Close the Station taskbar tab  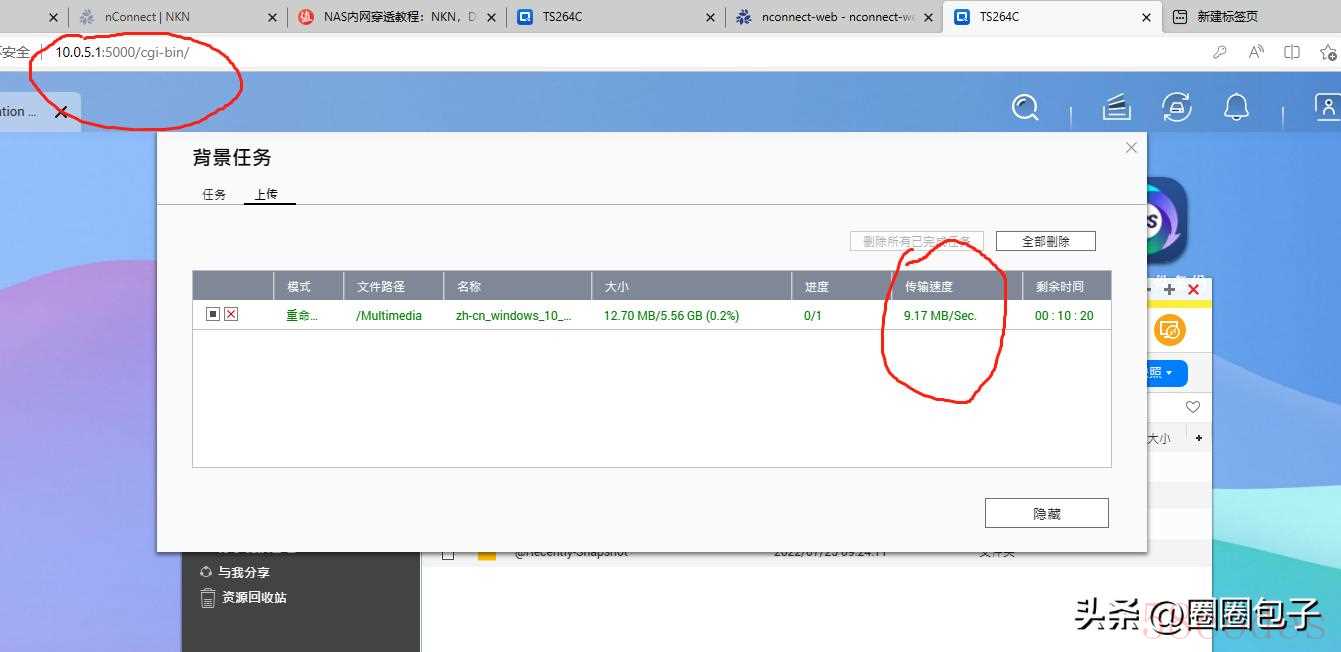61,112
